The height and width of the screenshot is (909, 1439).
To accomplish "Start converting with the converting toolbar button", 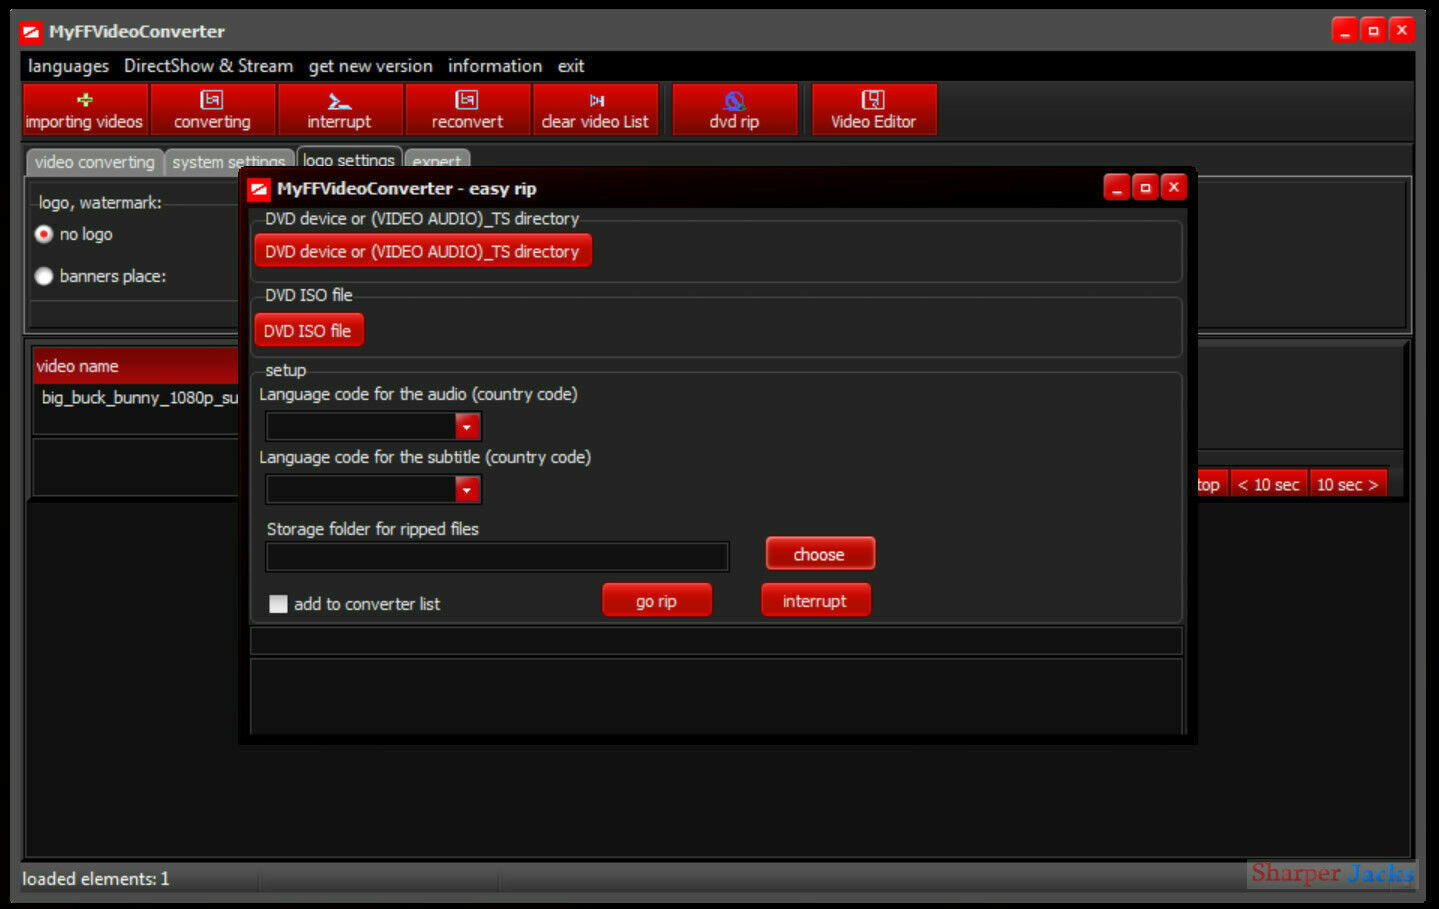I will point(212,109).
